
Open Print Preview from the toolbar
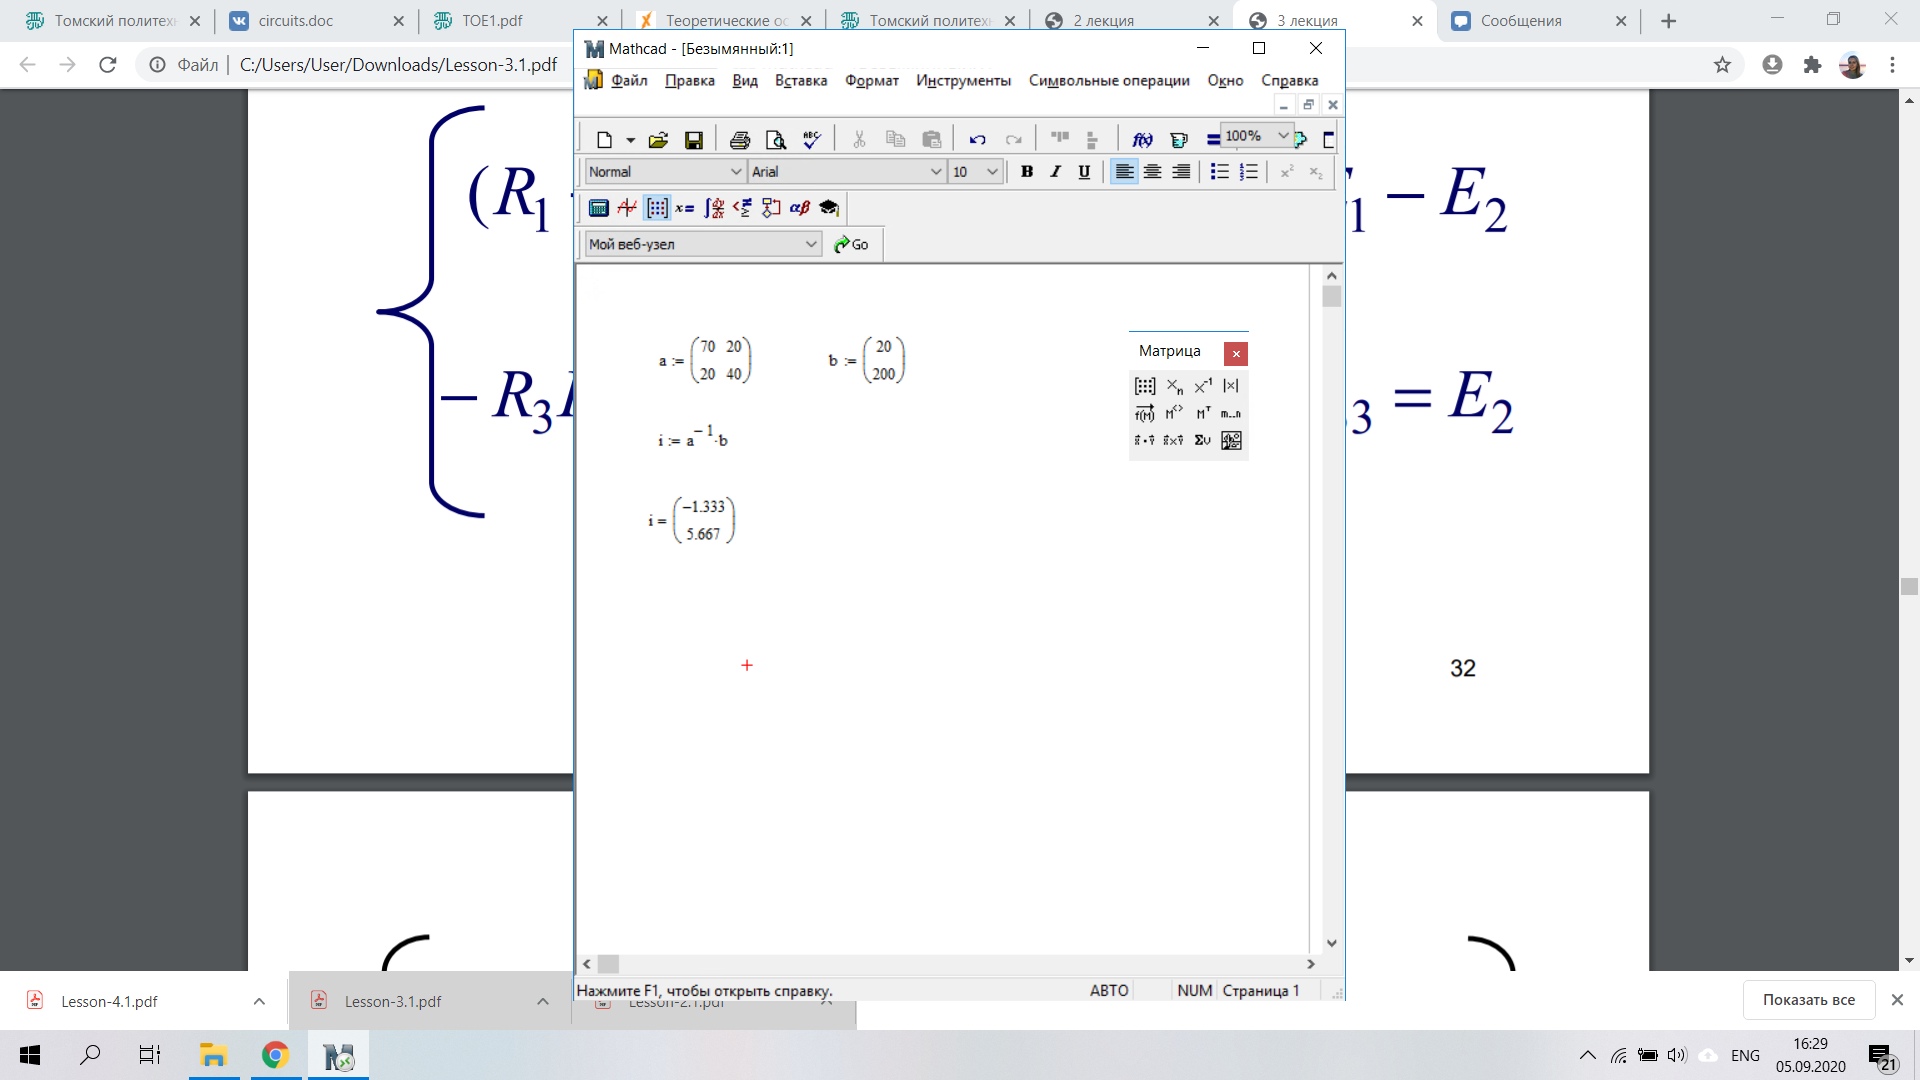775,140
